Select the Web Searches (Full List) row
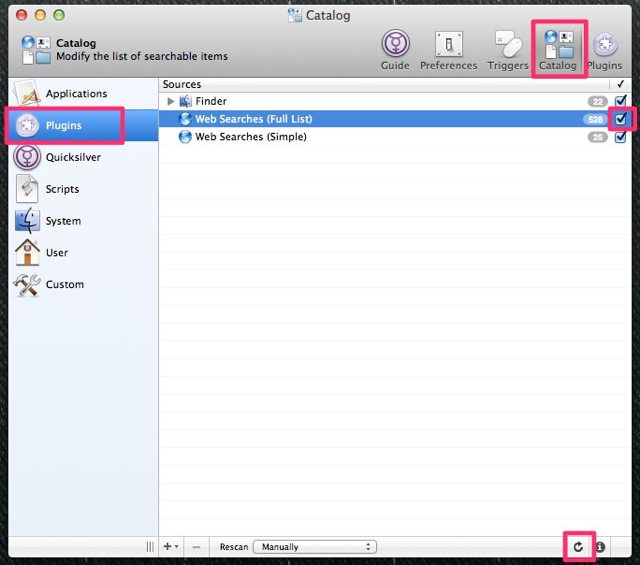This screenshot has height=565, width=640. [x=395, y=119]
